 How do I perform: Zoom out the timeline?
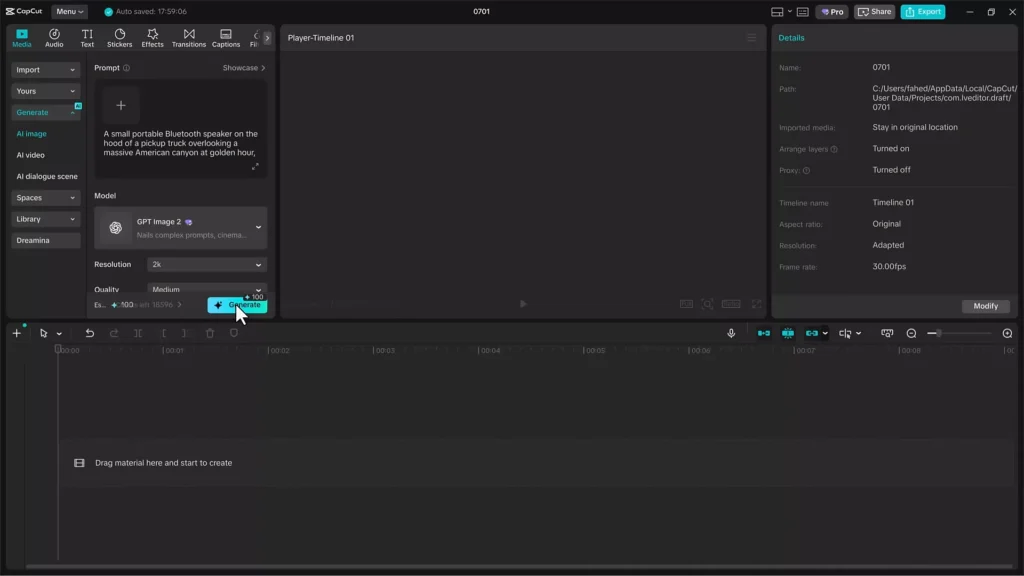(x=911, y=333)
